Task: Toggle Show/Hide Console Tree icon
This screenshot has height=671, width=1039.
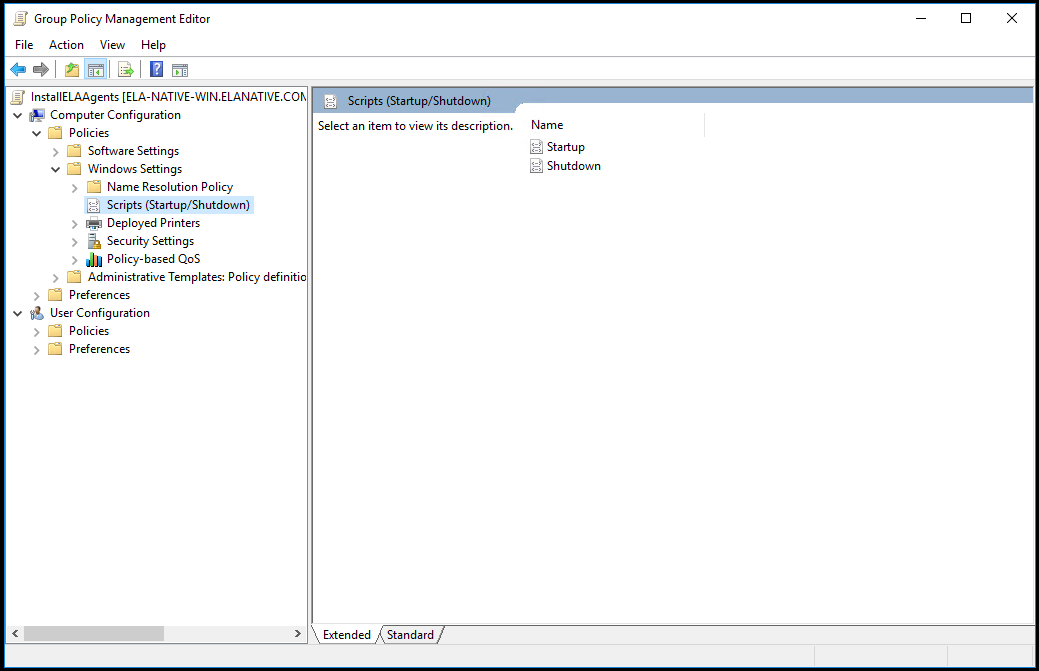Action: (96, 70)
